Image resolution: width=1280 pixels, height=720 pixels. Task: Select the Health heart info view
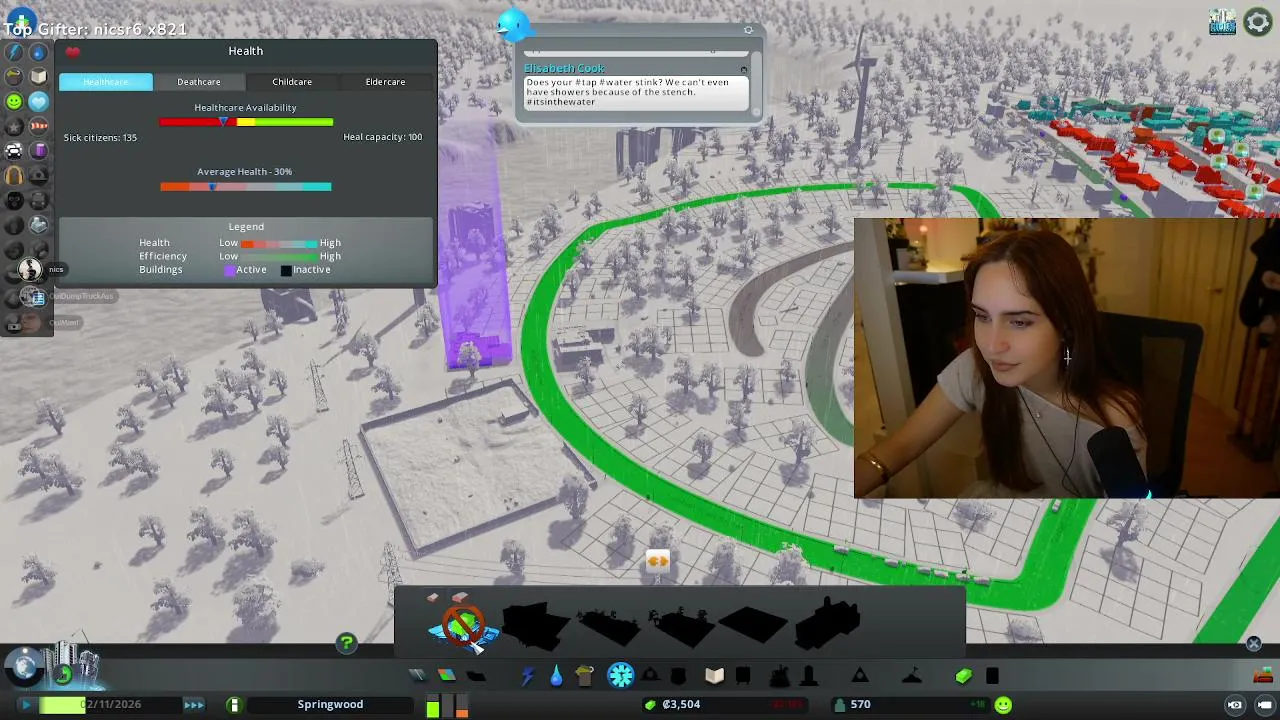pos(39,101)
